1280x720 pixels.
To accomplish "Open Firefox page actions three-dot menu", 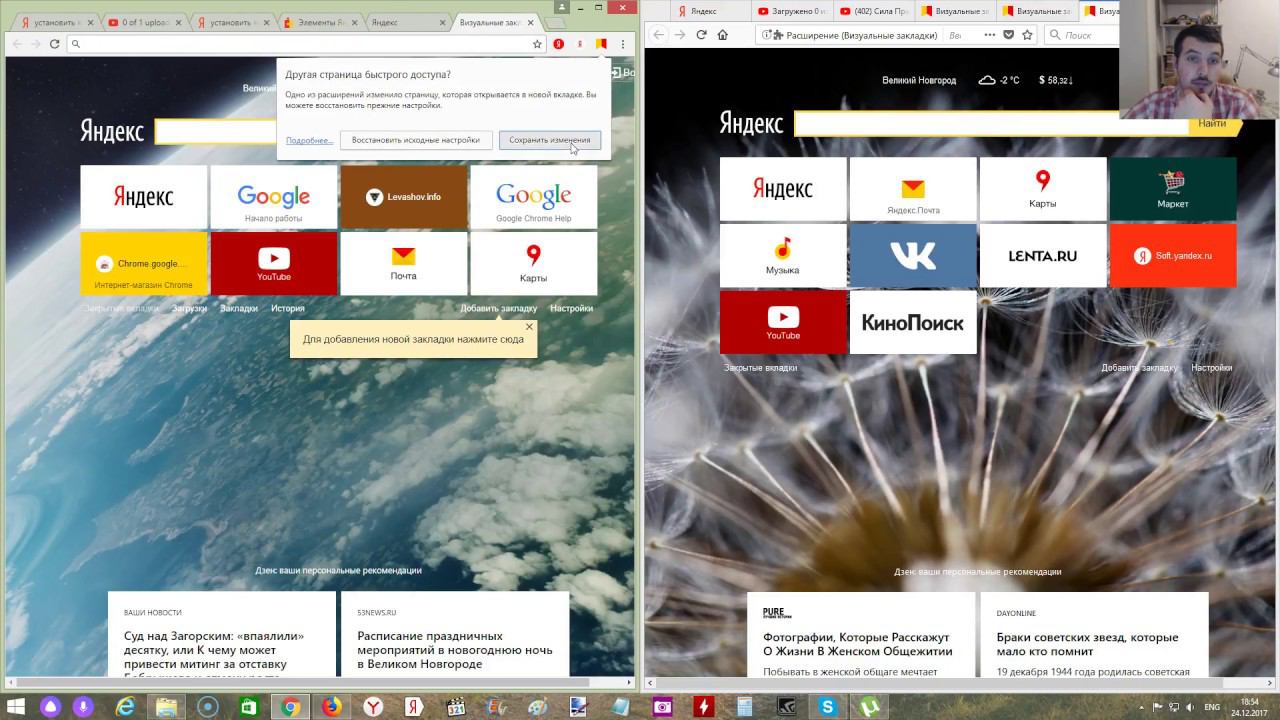I will pyautogui.click(x=989, y=35).
